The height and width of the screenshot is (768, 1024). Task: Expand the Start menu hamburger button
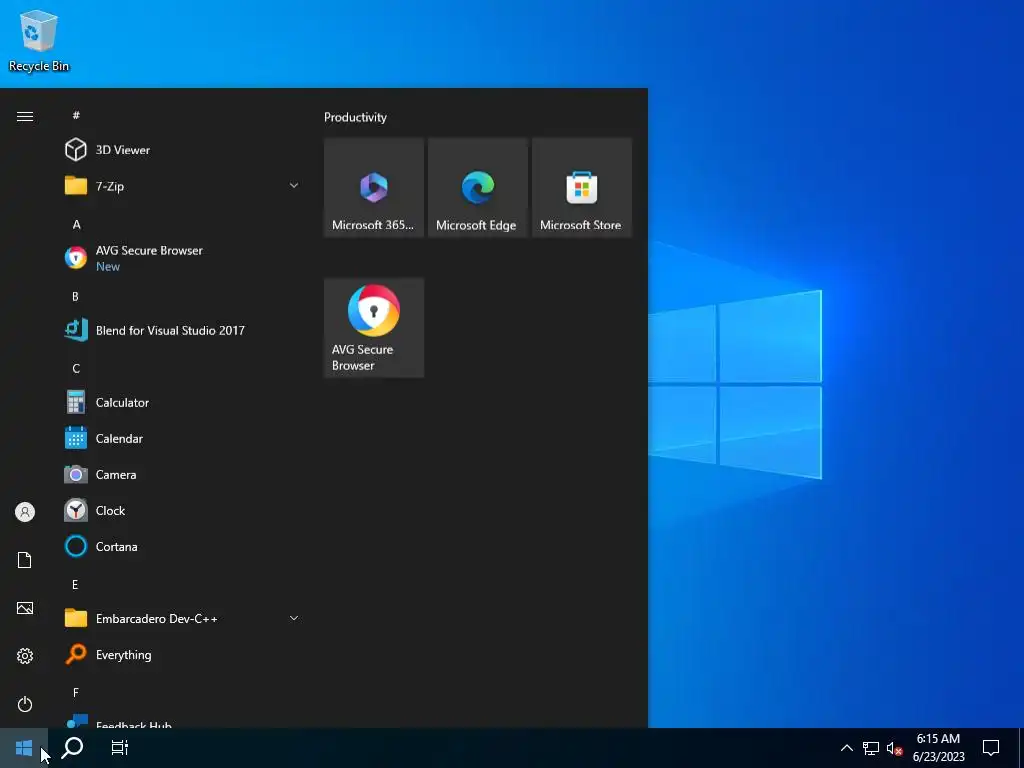click(25, 117)
